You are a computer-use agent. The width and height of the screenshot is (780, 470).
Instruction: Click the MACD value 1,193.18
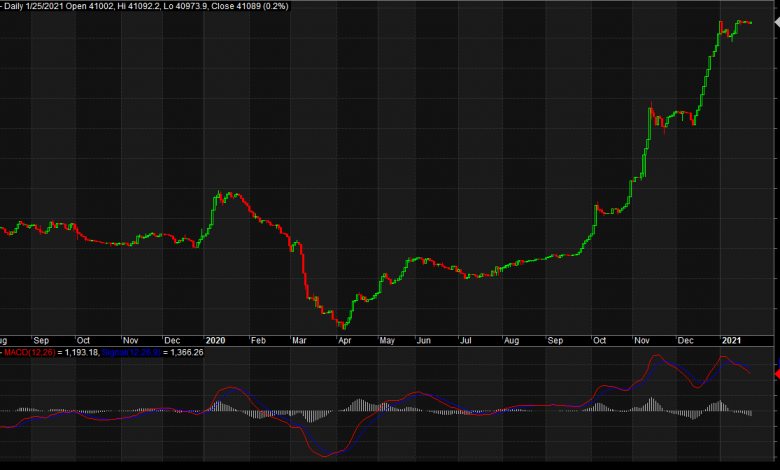pos(82,353)
